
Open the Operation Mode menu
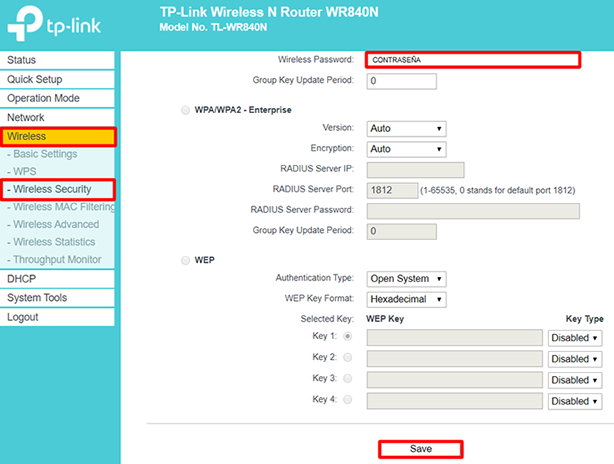click(x=57, y=98)
